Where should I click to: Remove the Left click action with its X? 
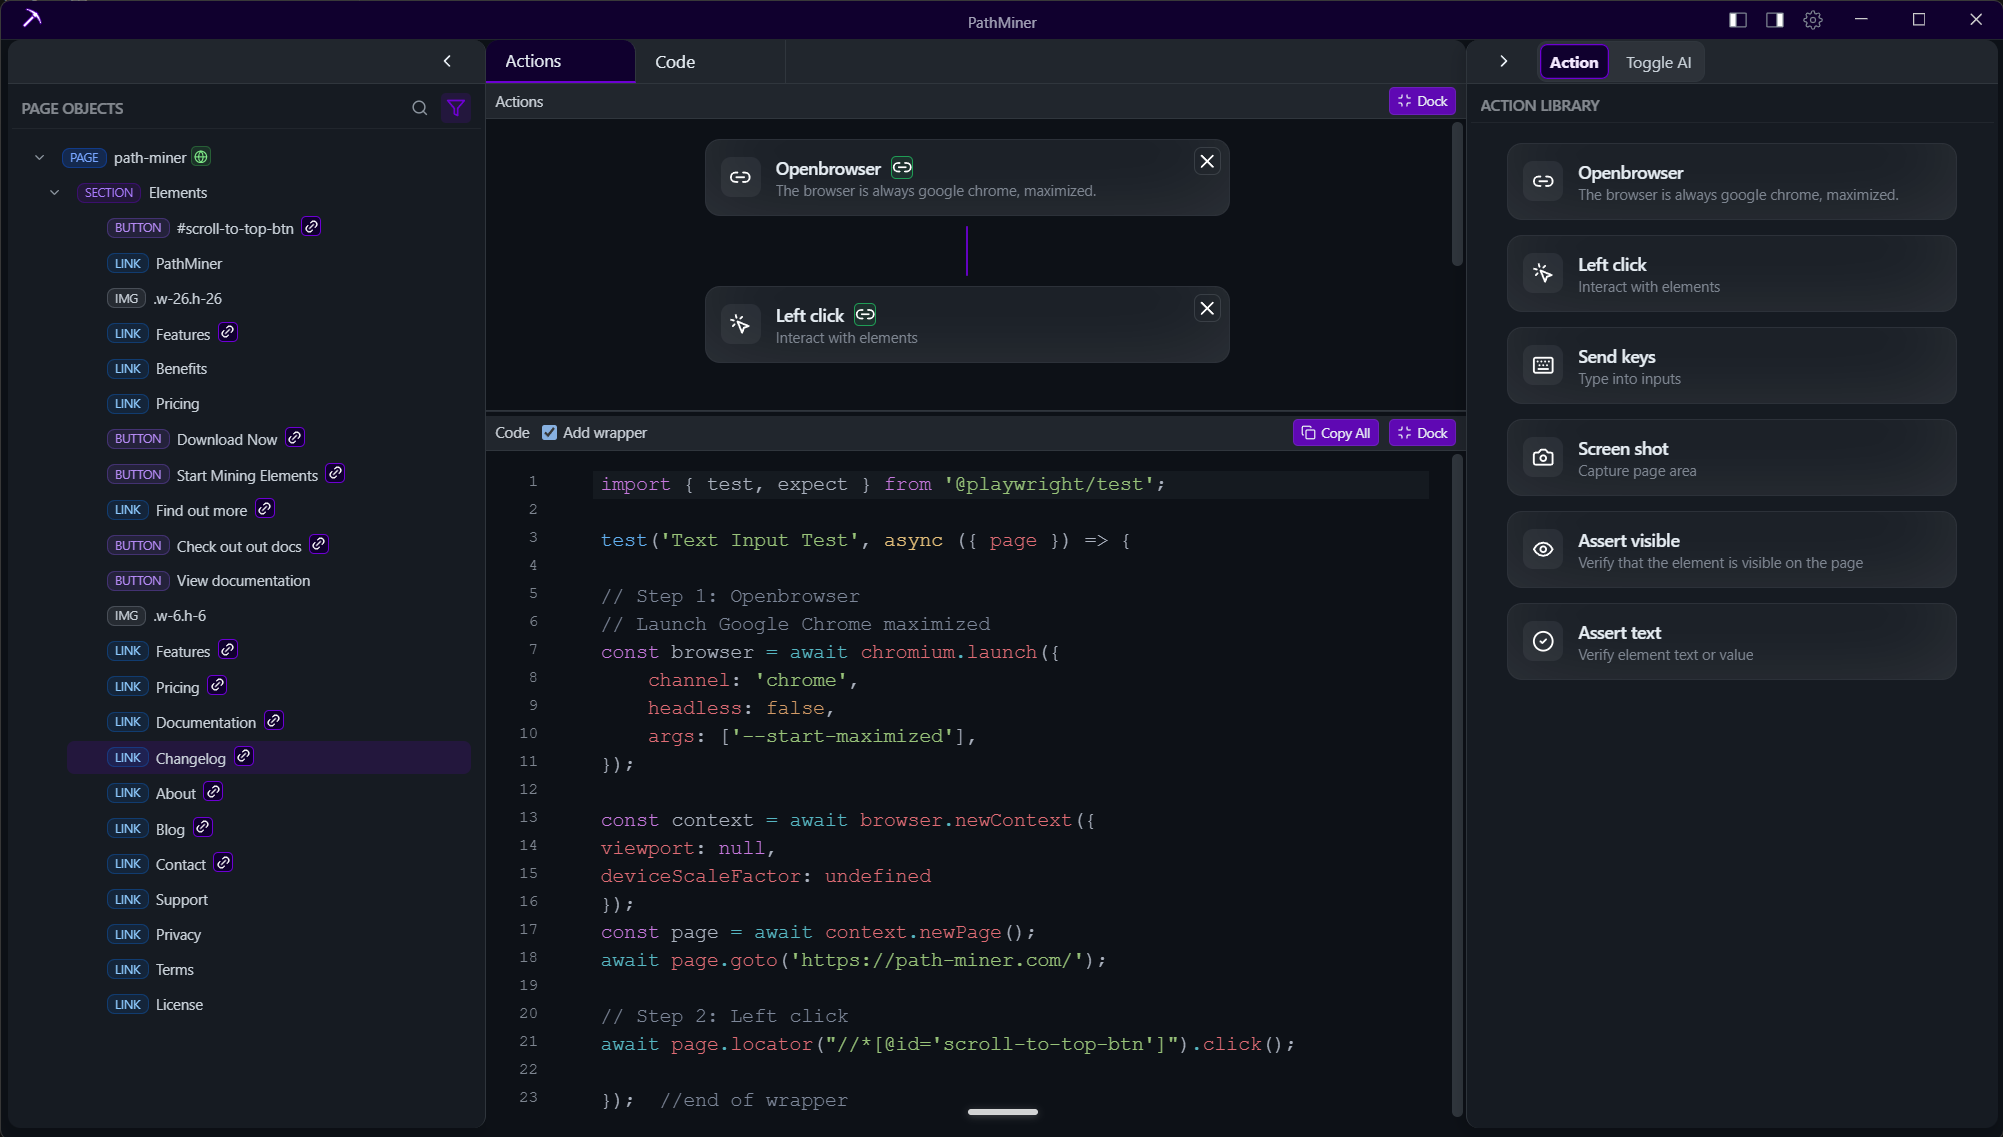tap(1206, 308)
